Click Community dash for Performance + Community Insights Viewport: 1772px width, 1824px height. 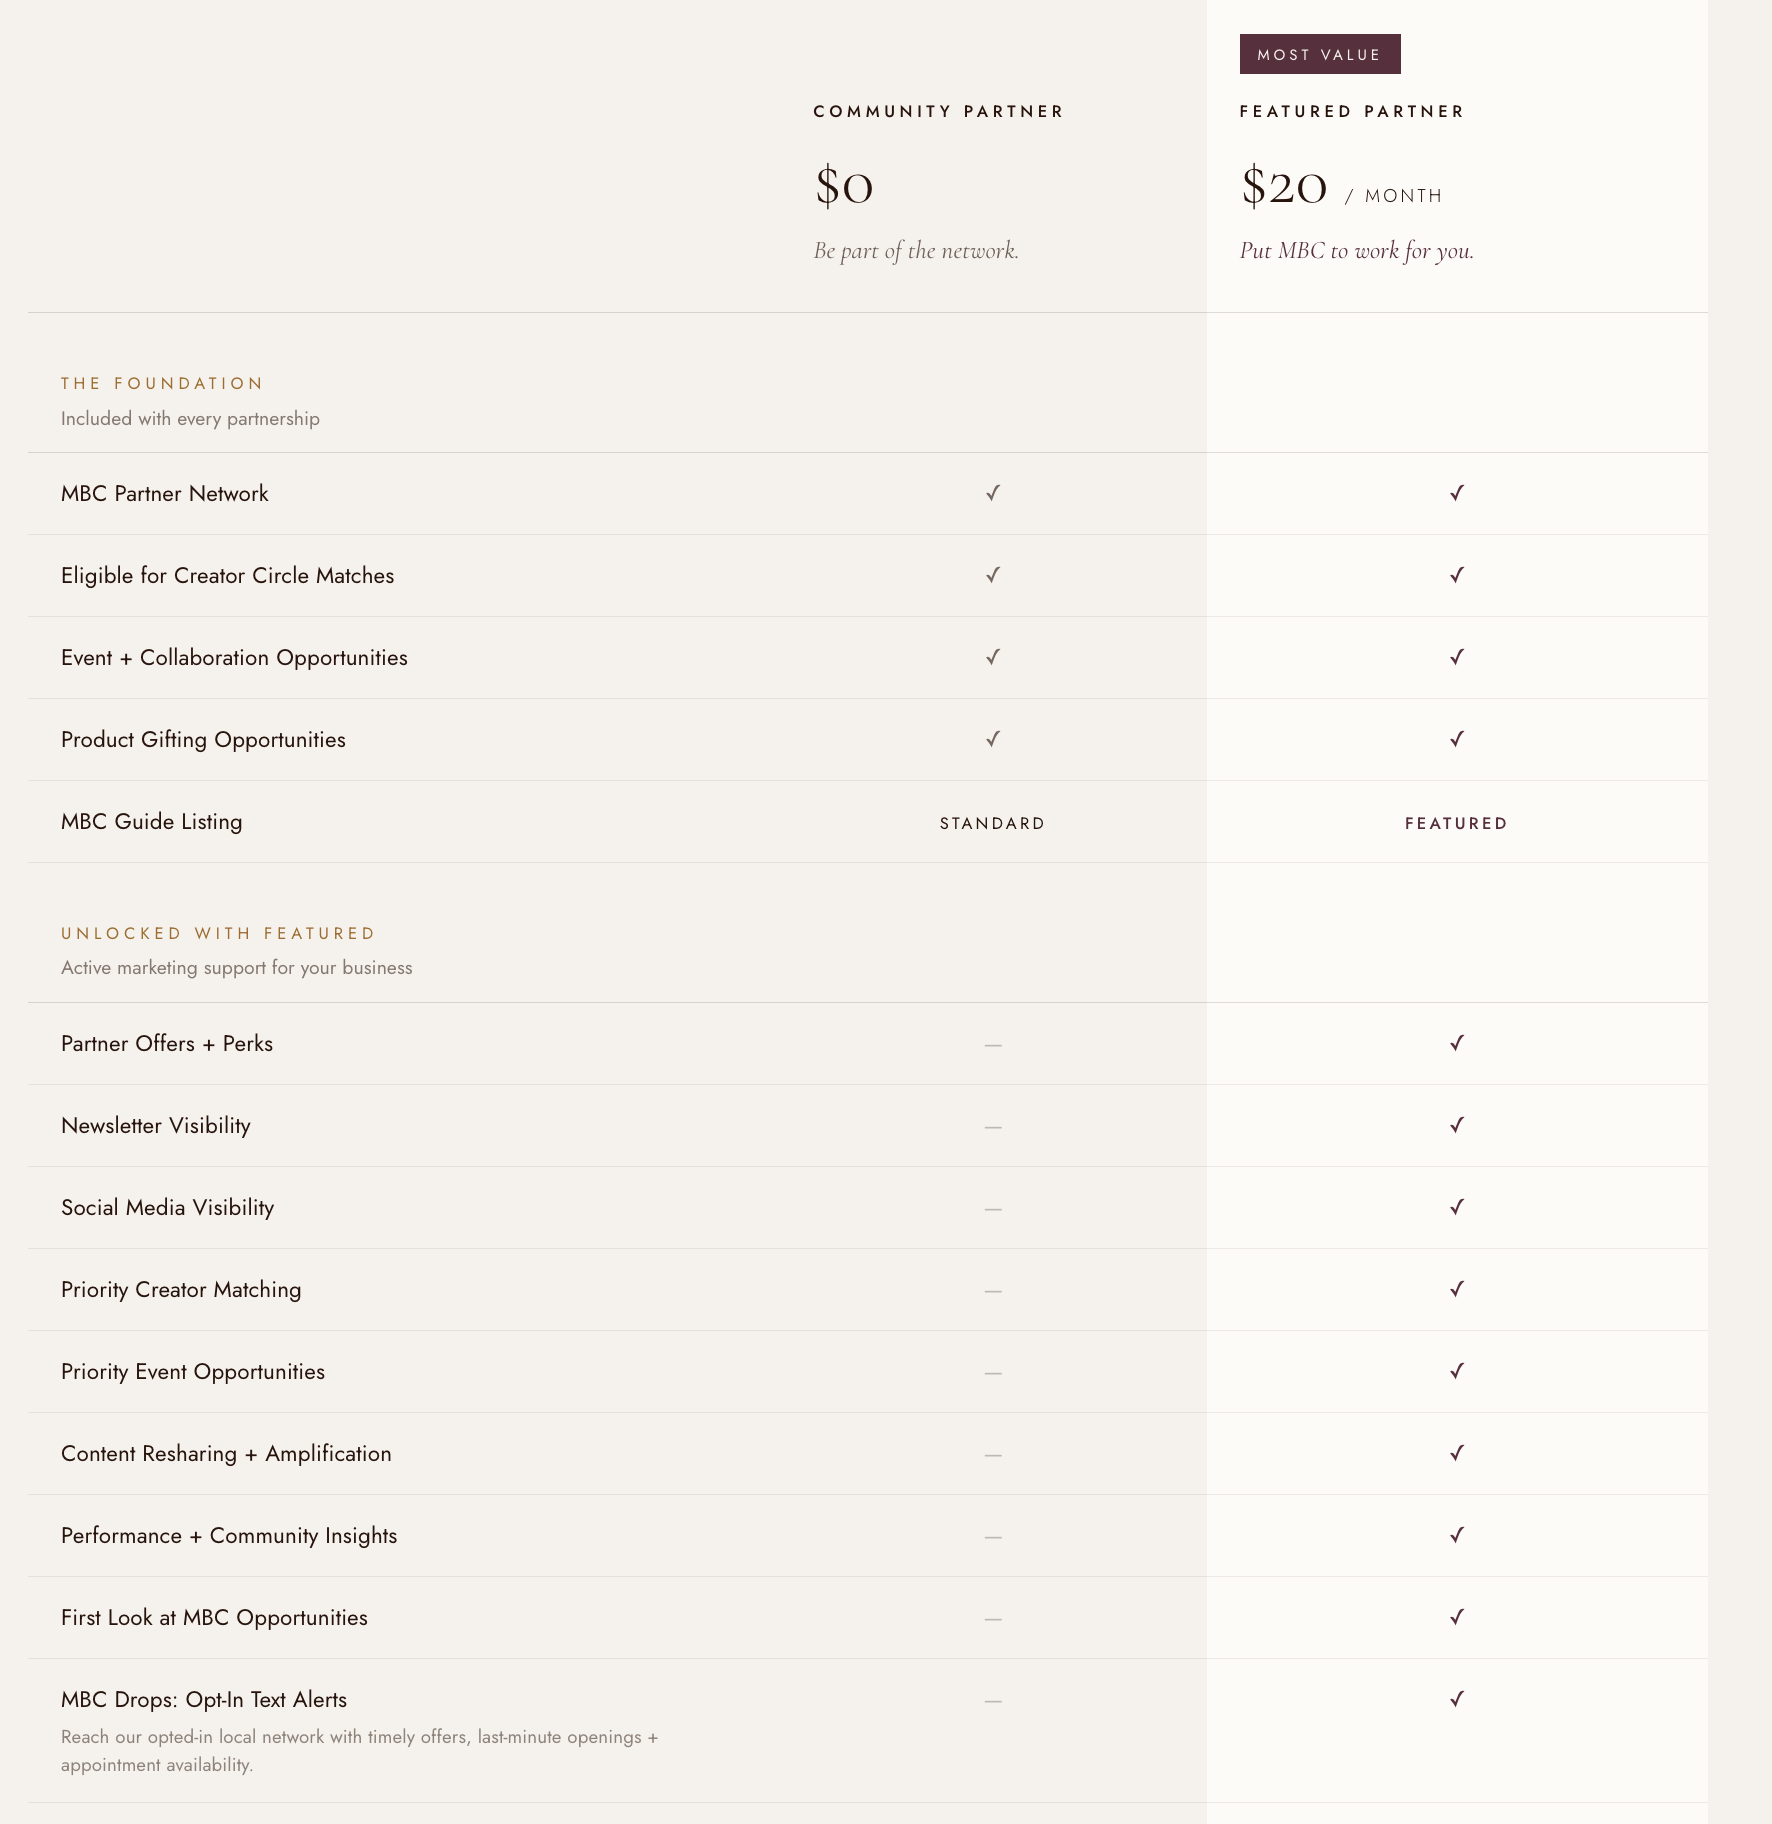tap(992, 1537)
